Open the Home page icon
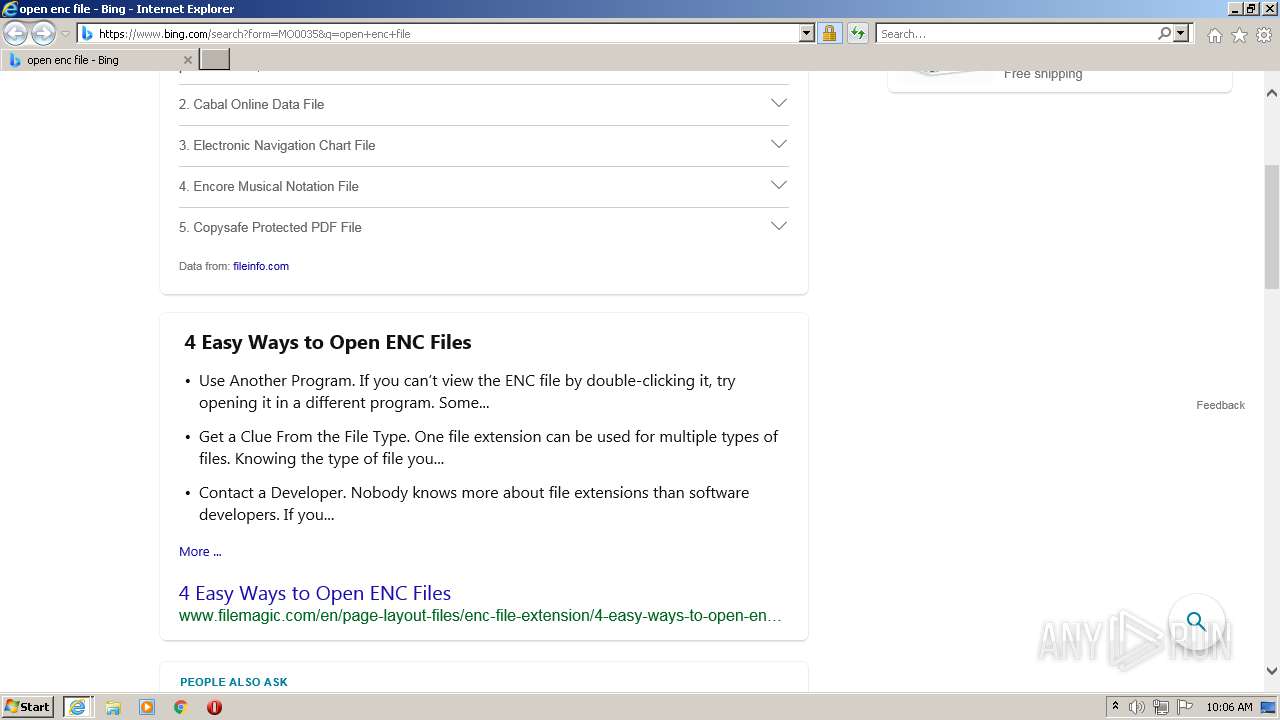This screenshot has width=1280, height=720. pos(1214,35)
